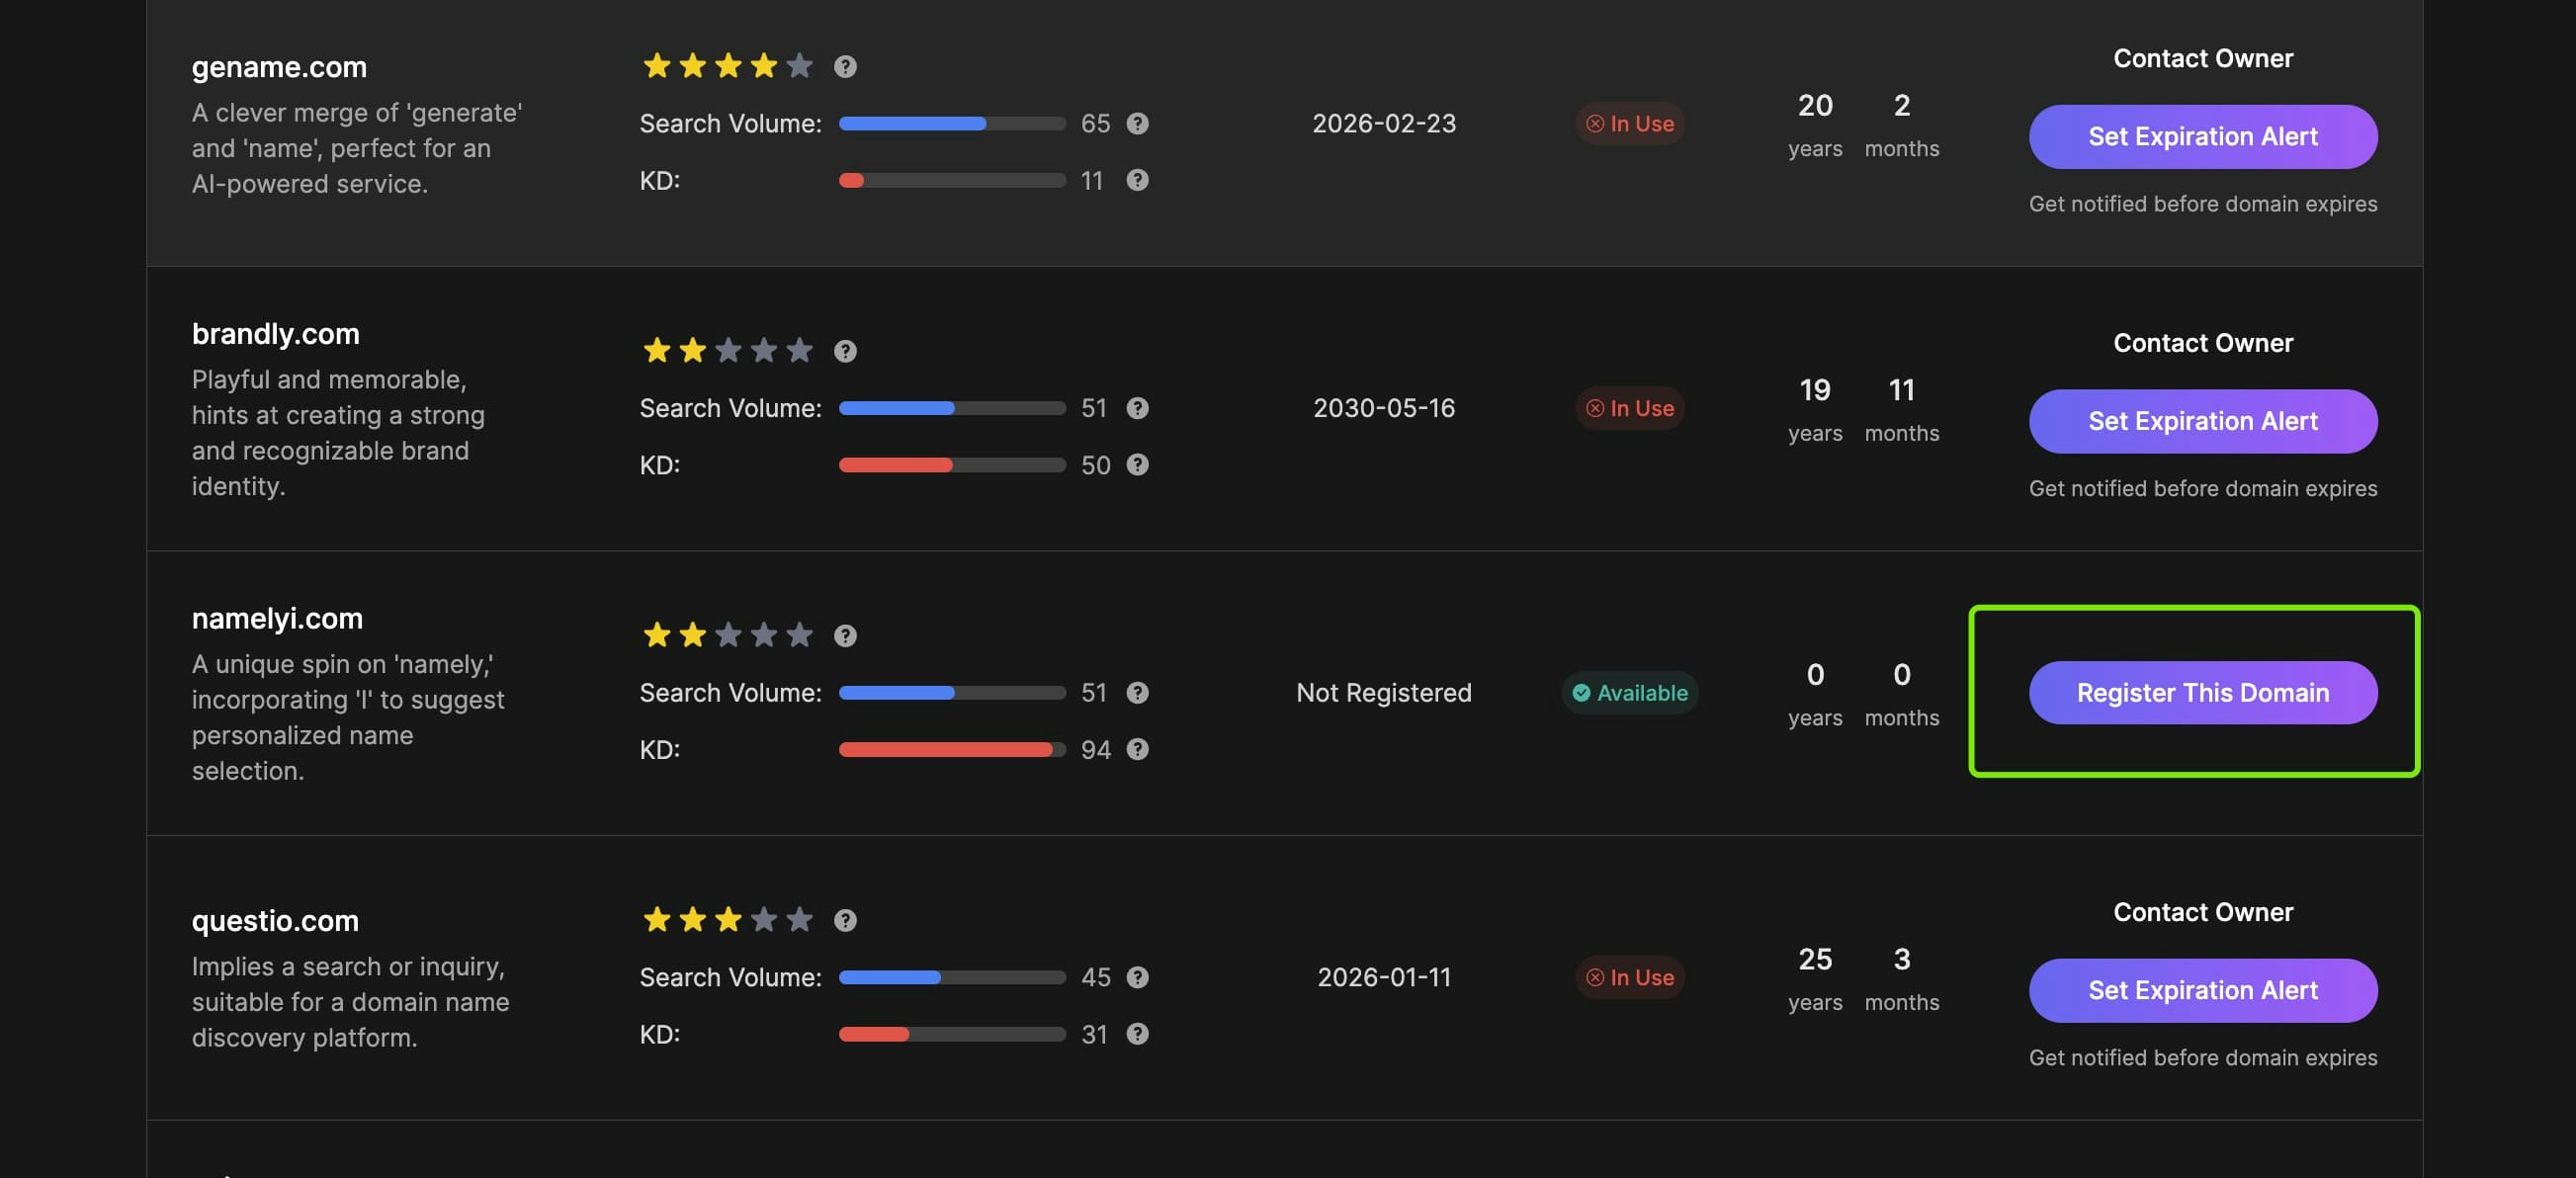The width and height of the screenshot is (2576, 1178).
Task: Click KD help icon for brandly.com row
Action: (x=1137, y=465)
